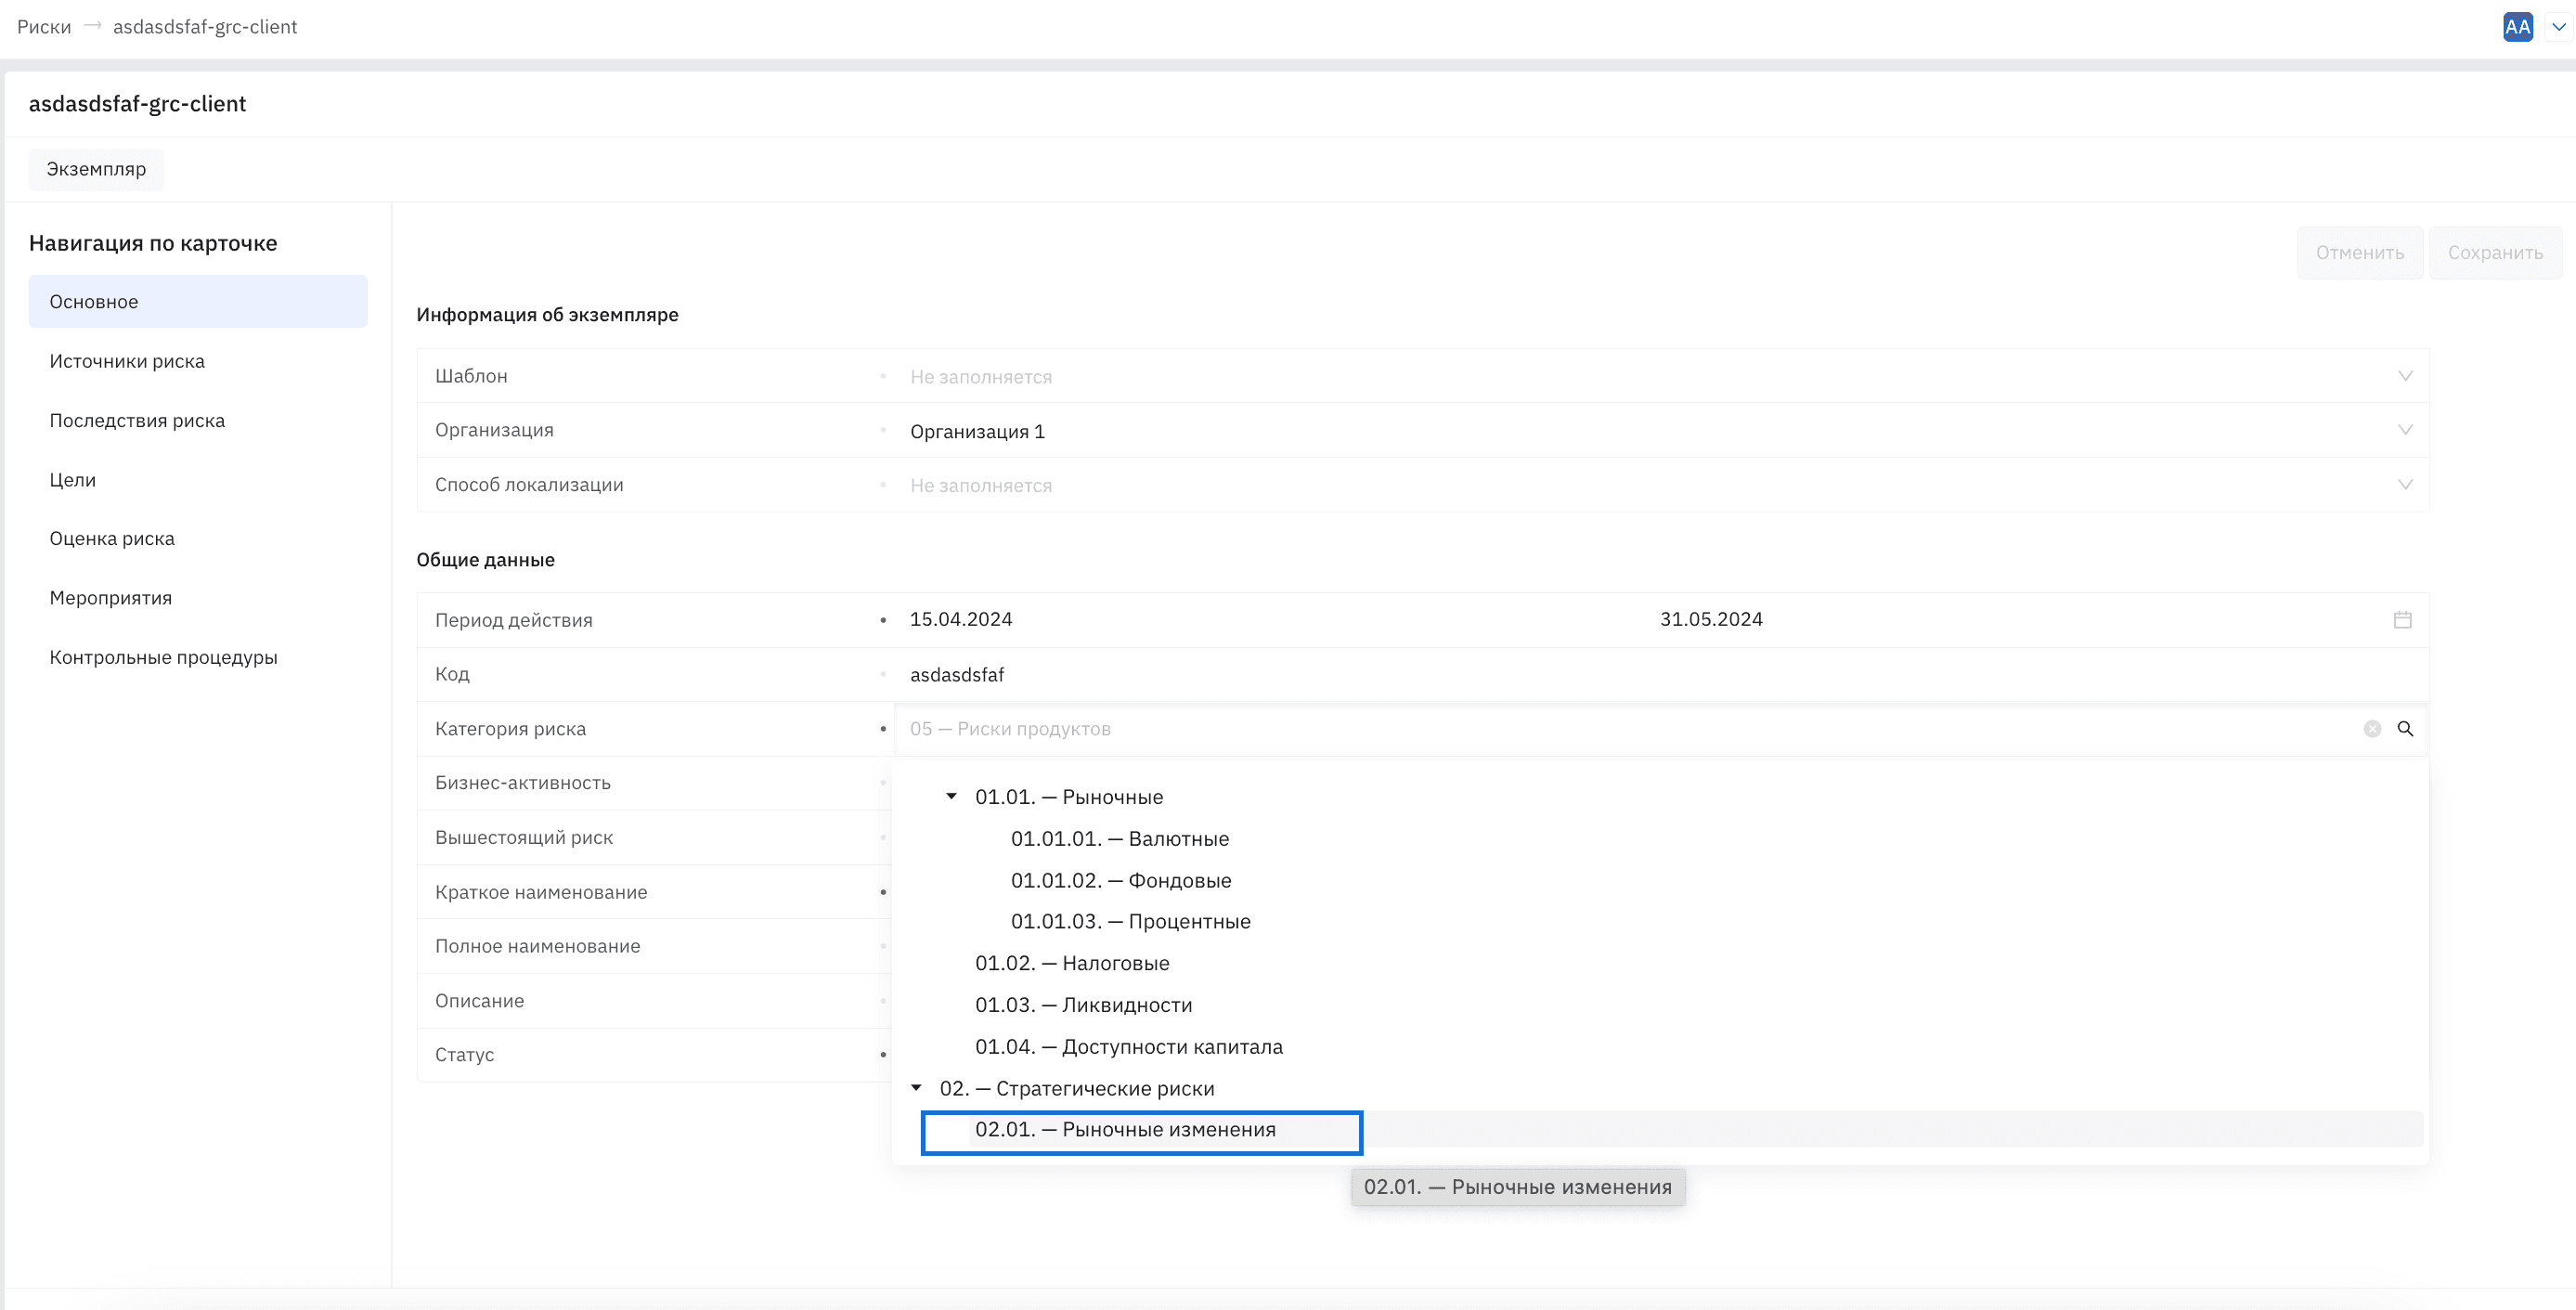Open the Организация dropdown arrow
The image size is (2576, 1310).
(2405, 430)
